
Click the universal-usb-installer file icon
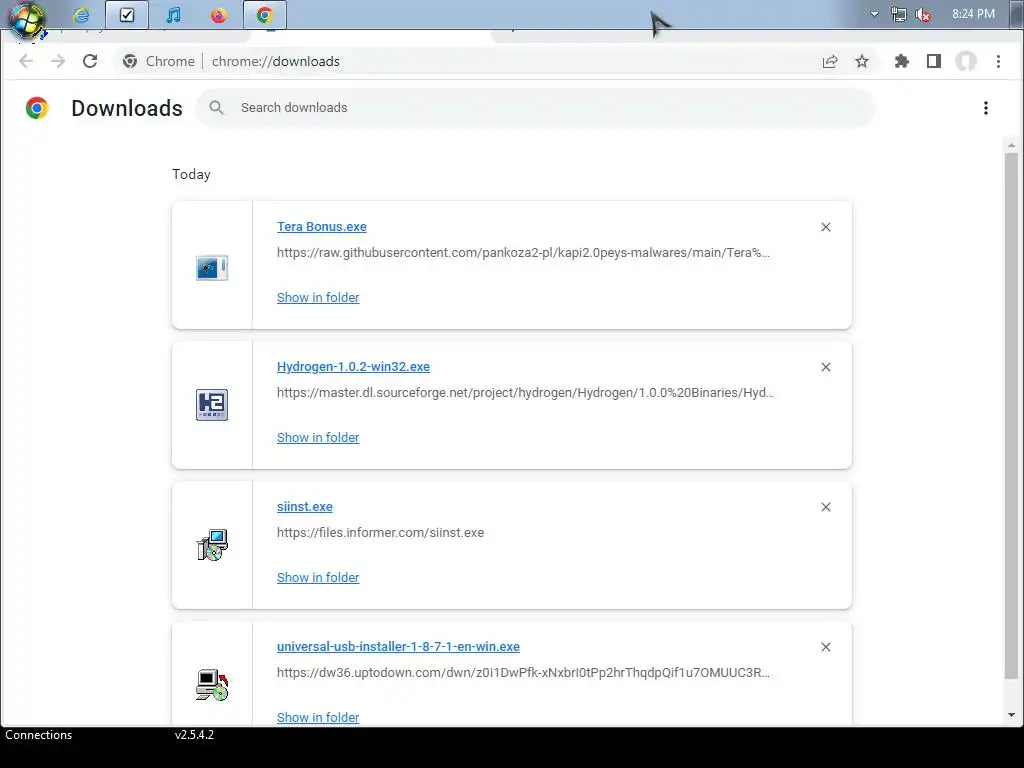tap(212, 685)
